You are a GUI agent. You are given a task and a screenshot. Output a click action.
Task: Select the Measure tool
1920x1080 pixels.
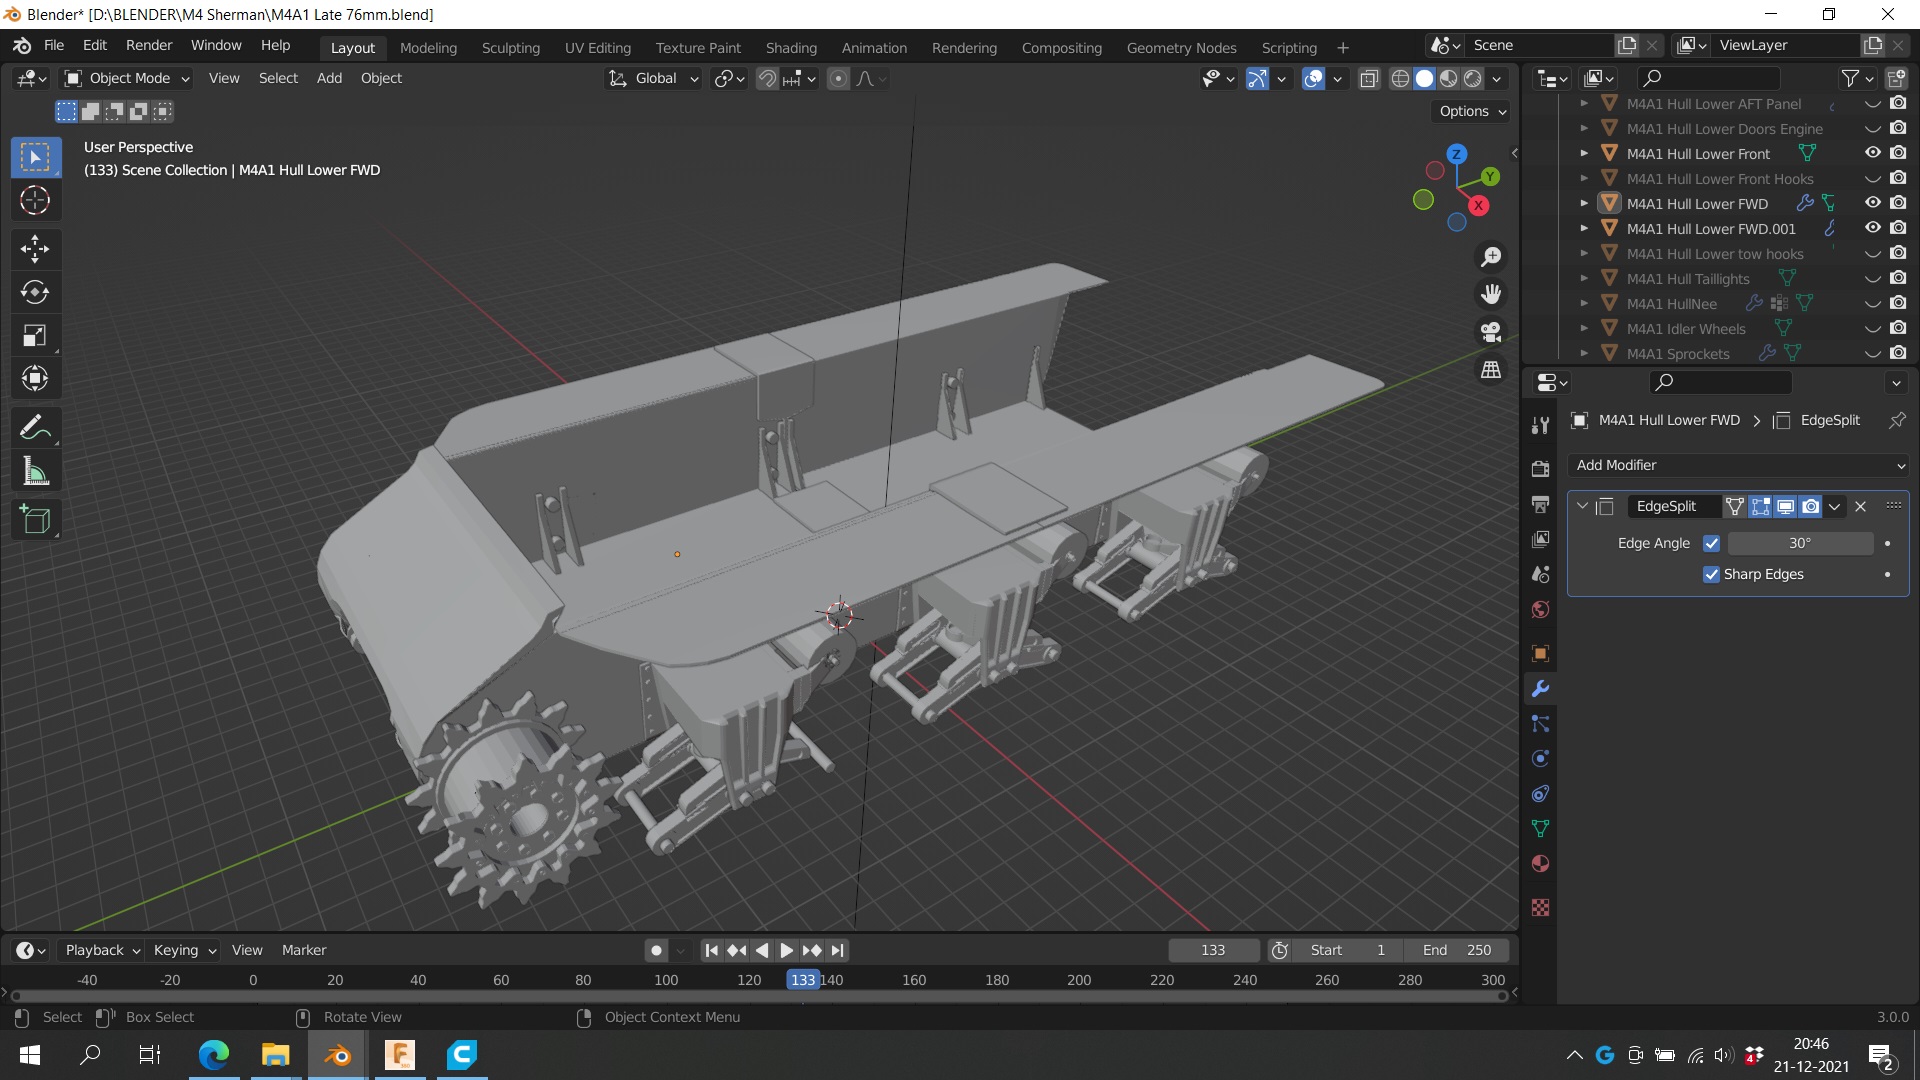pyautogui.click(x=35, y=471)
